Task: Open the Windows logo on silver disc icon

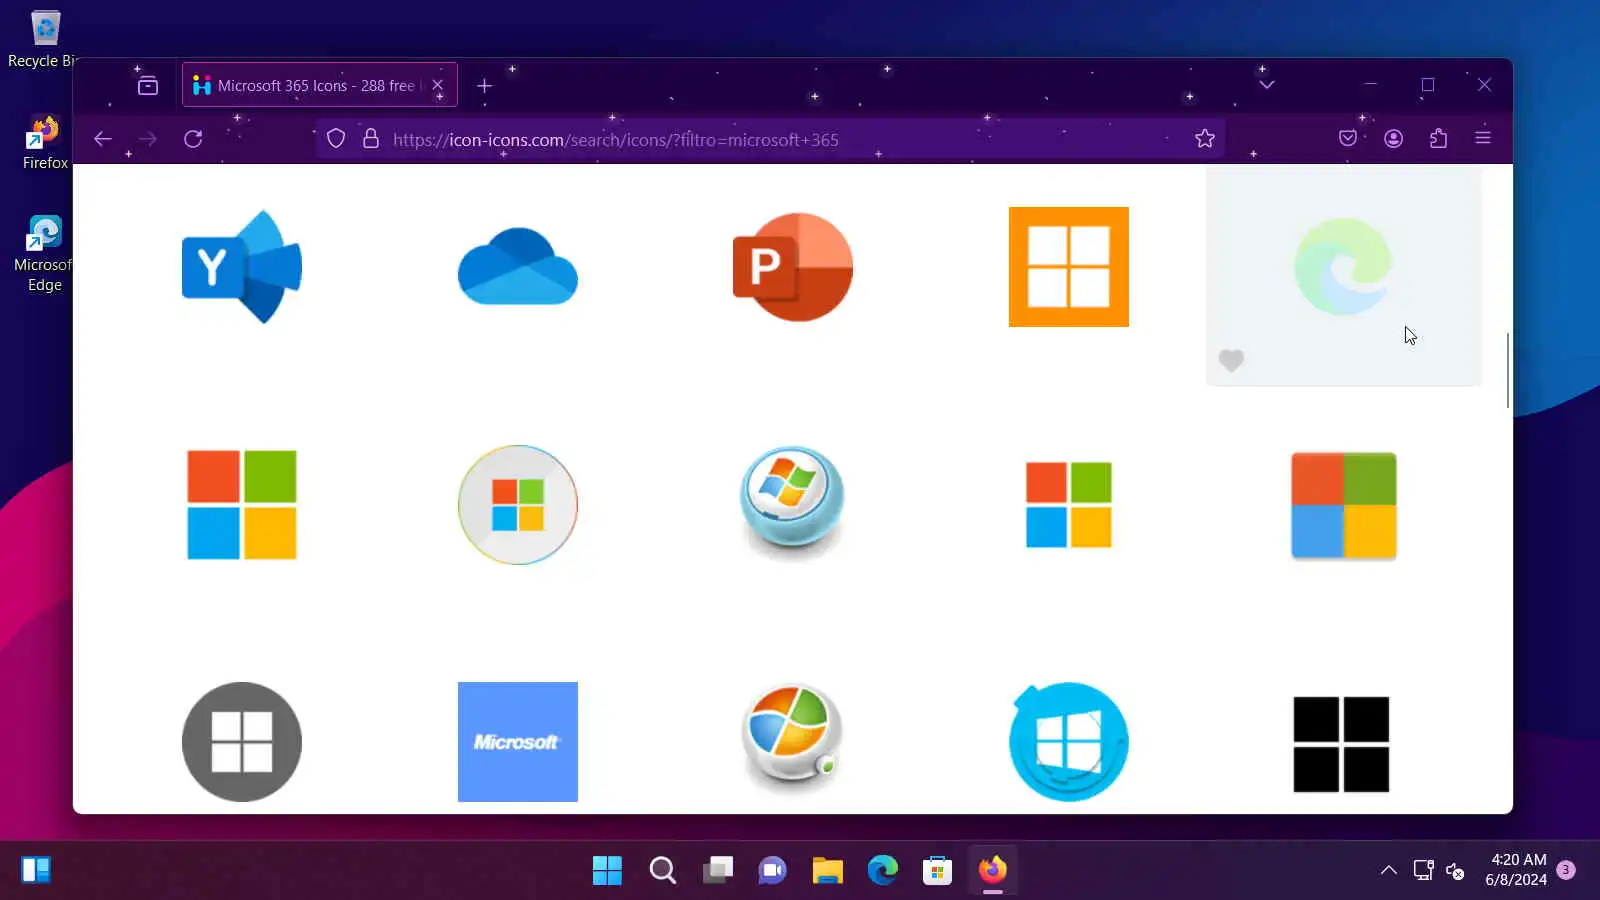Action: [x=793, y=740]
